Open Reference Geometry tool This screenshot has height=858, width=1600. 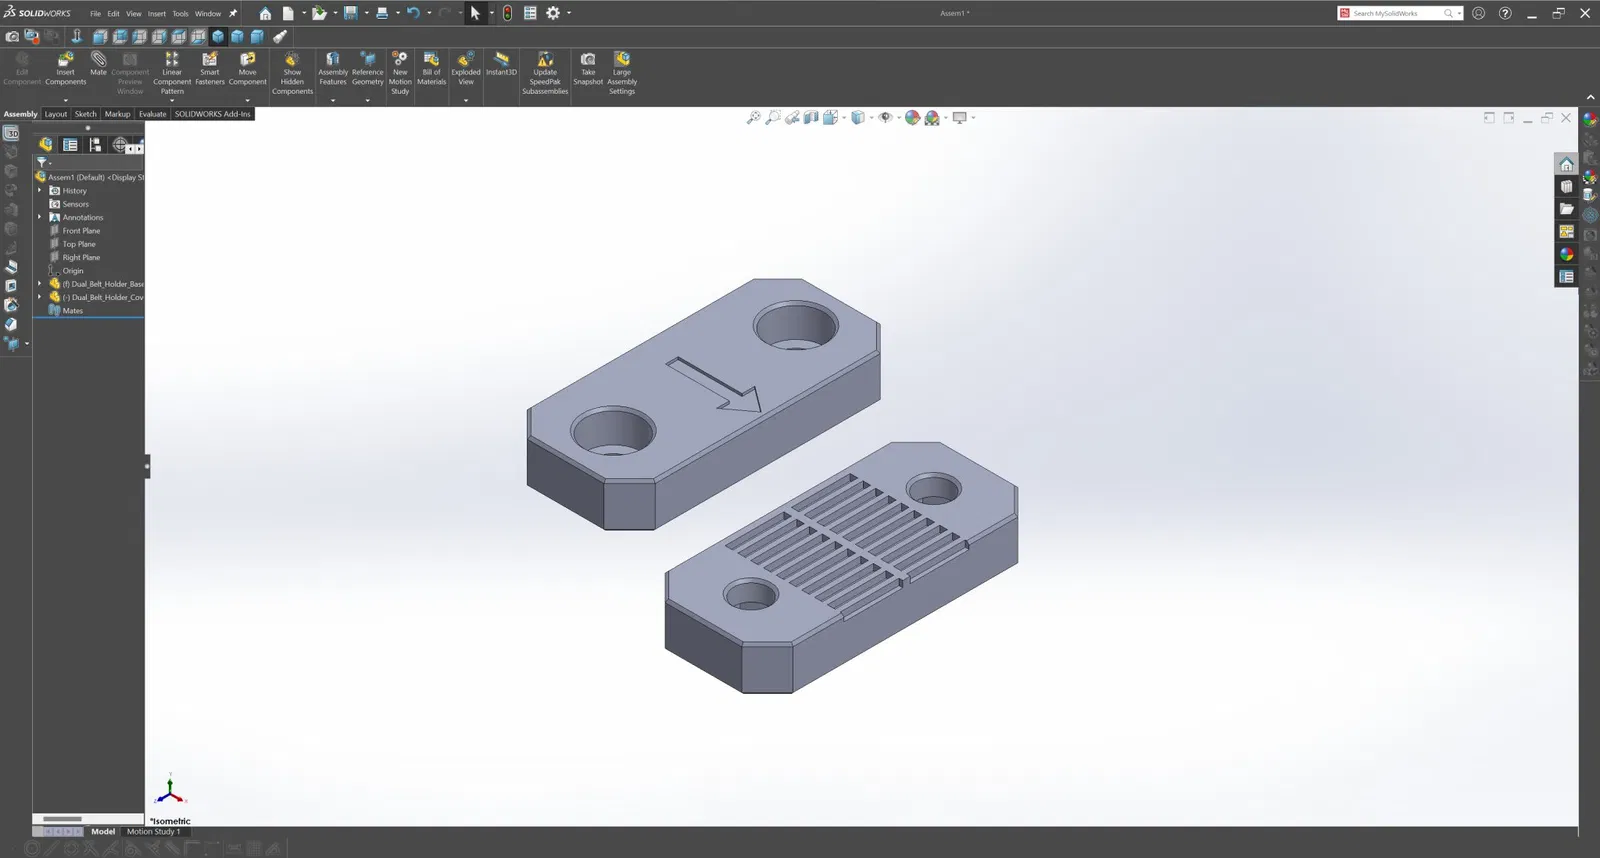368,68
